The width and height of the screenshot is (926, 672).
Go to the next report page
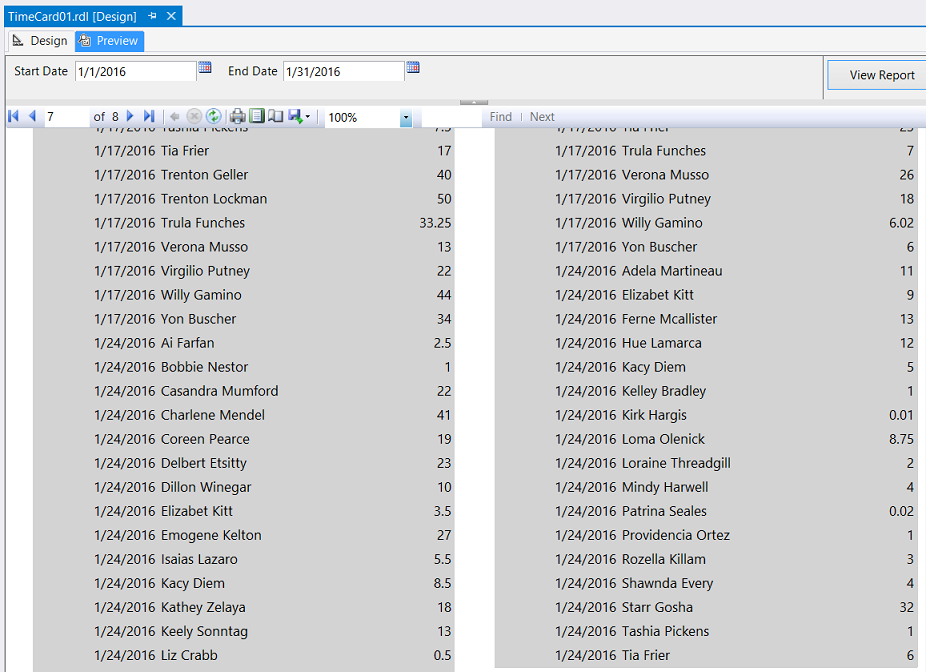[x=131, y=117]
